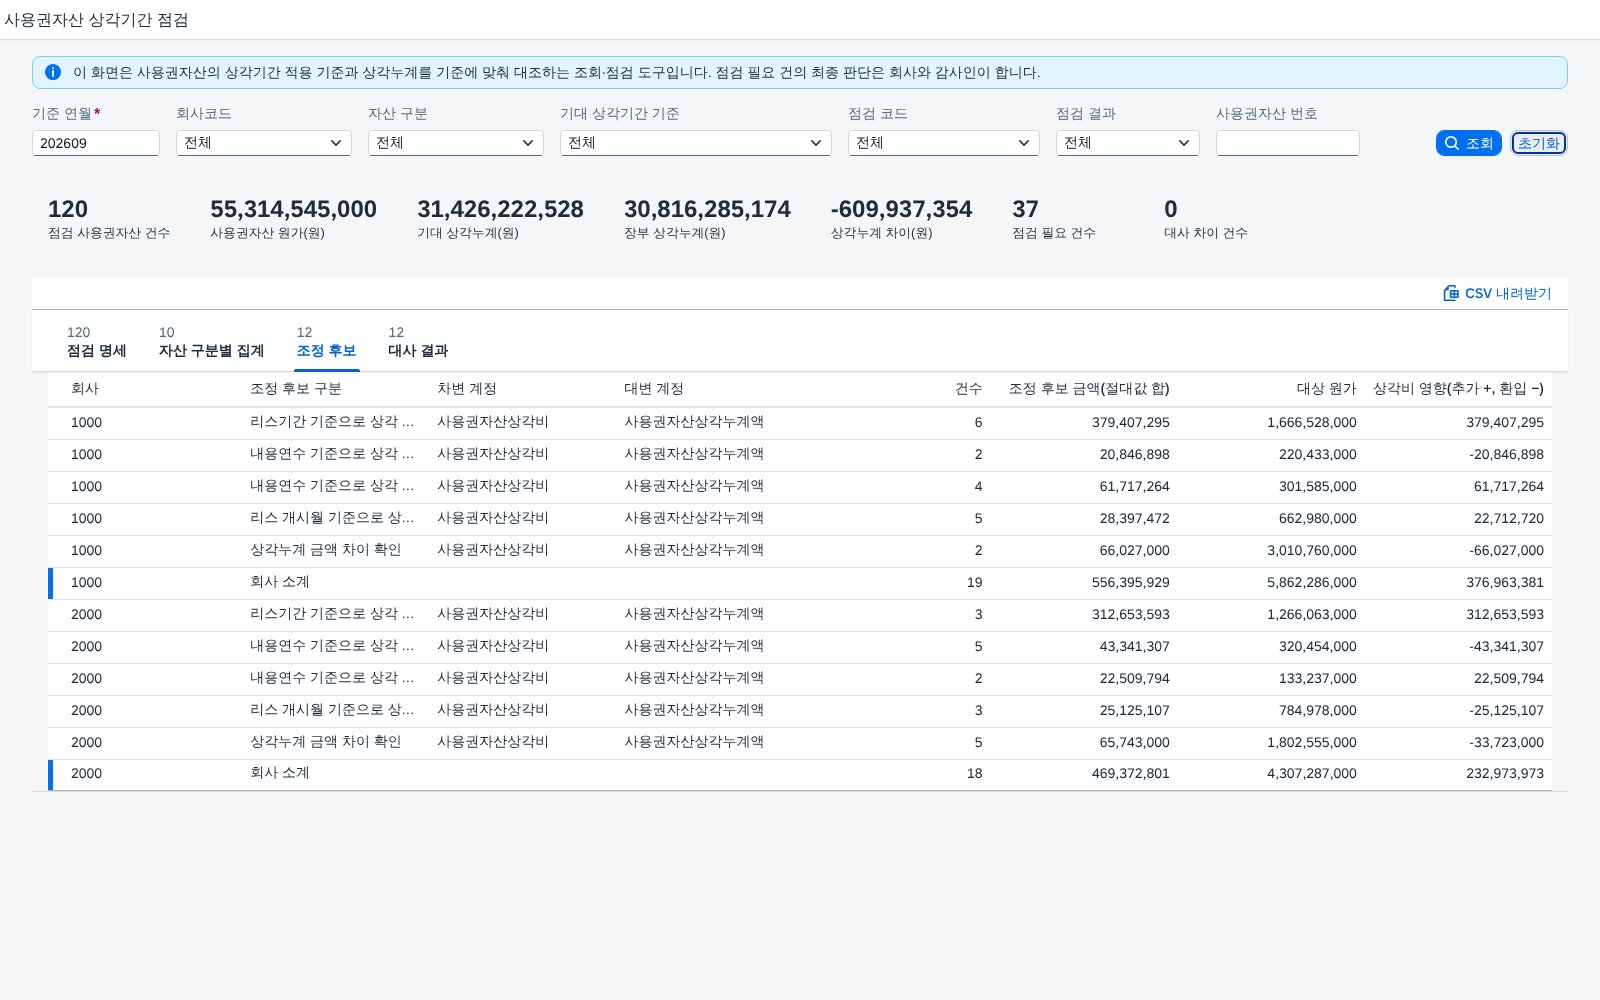Click the company 2000 subtotal amount 469,372,801
1600x1000 pixels.
[1131, 773]
